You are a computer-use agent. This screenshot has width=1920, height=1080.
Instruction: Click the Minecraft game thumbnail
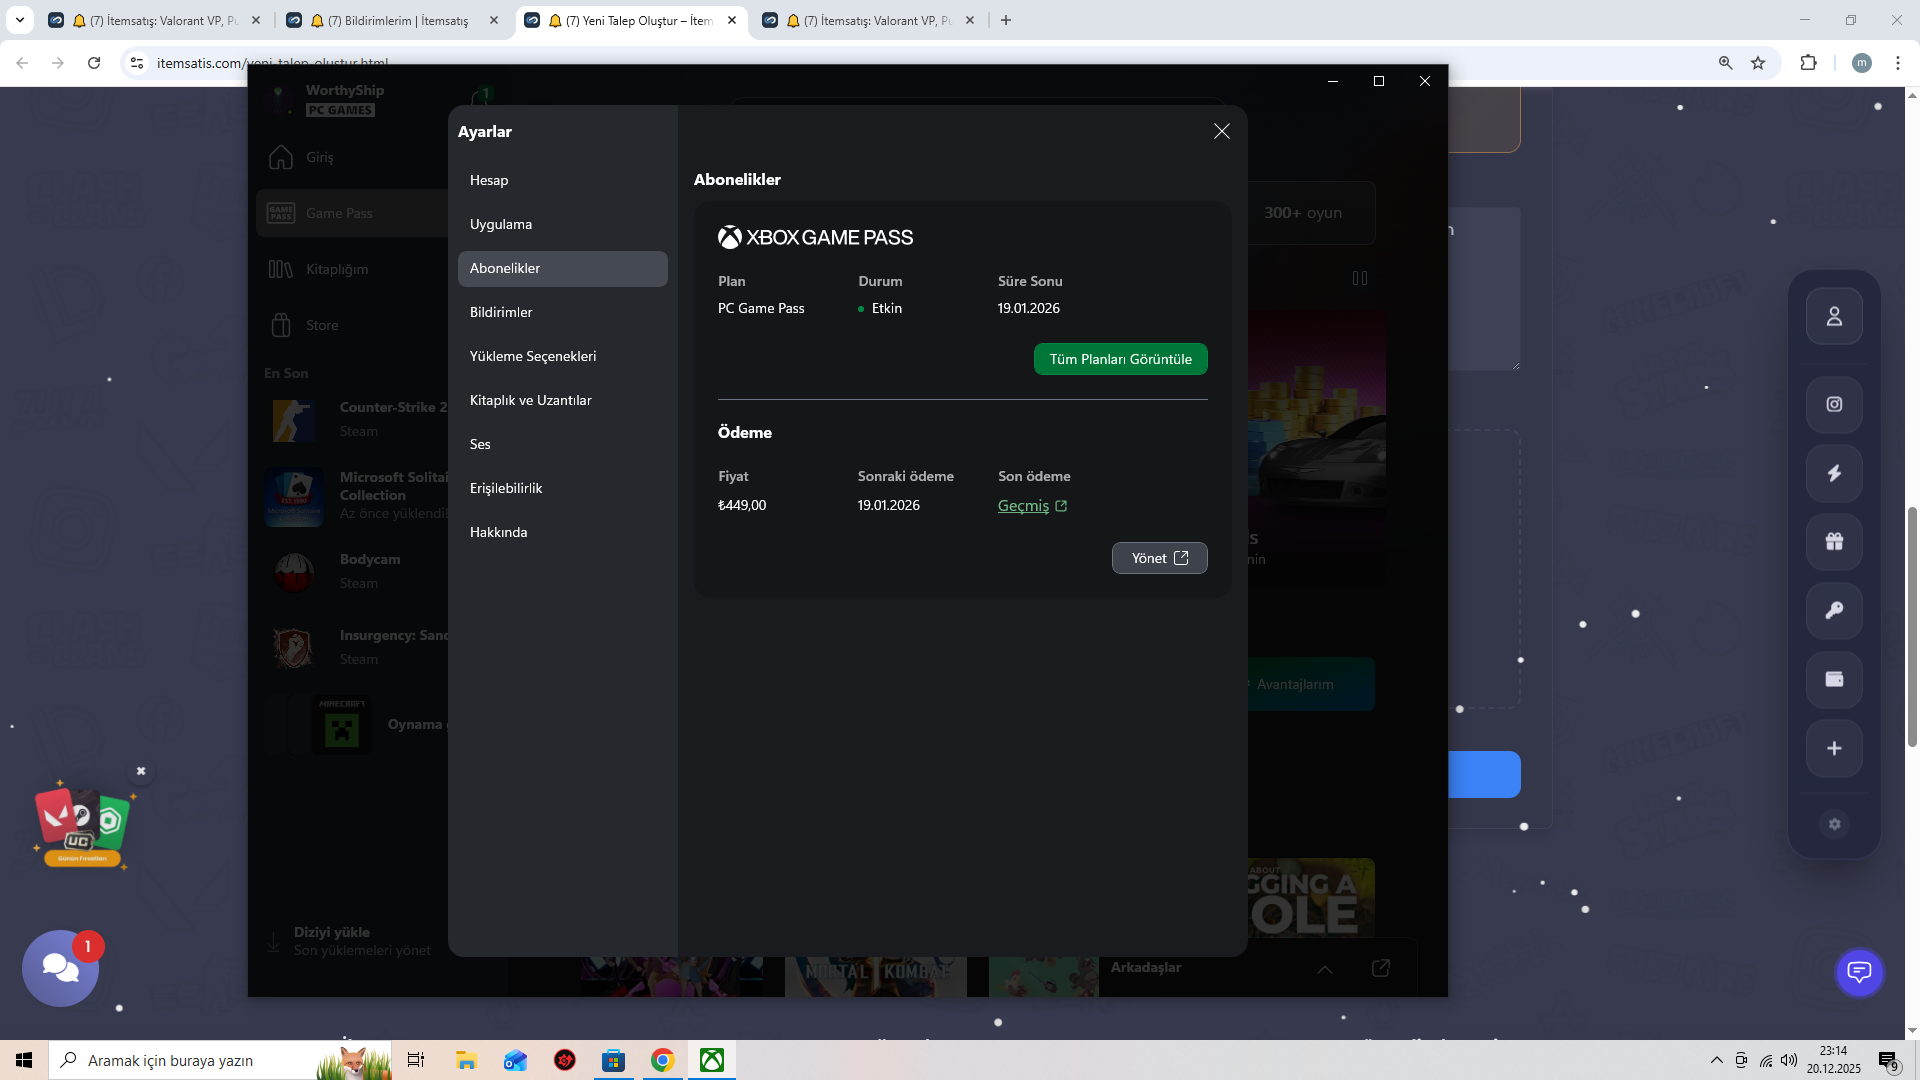point(341,725)
